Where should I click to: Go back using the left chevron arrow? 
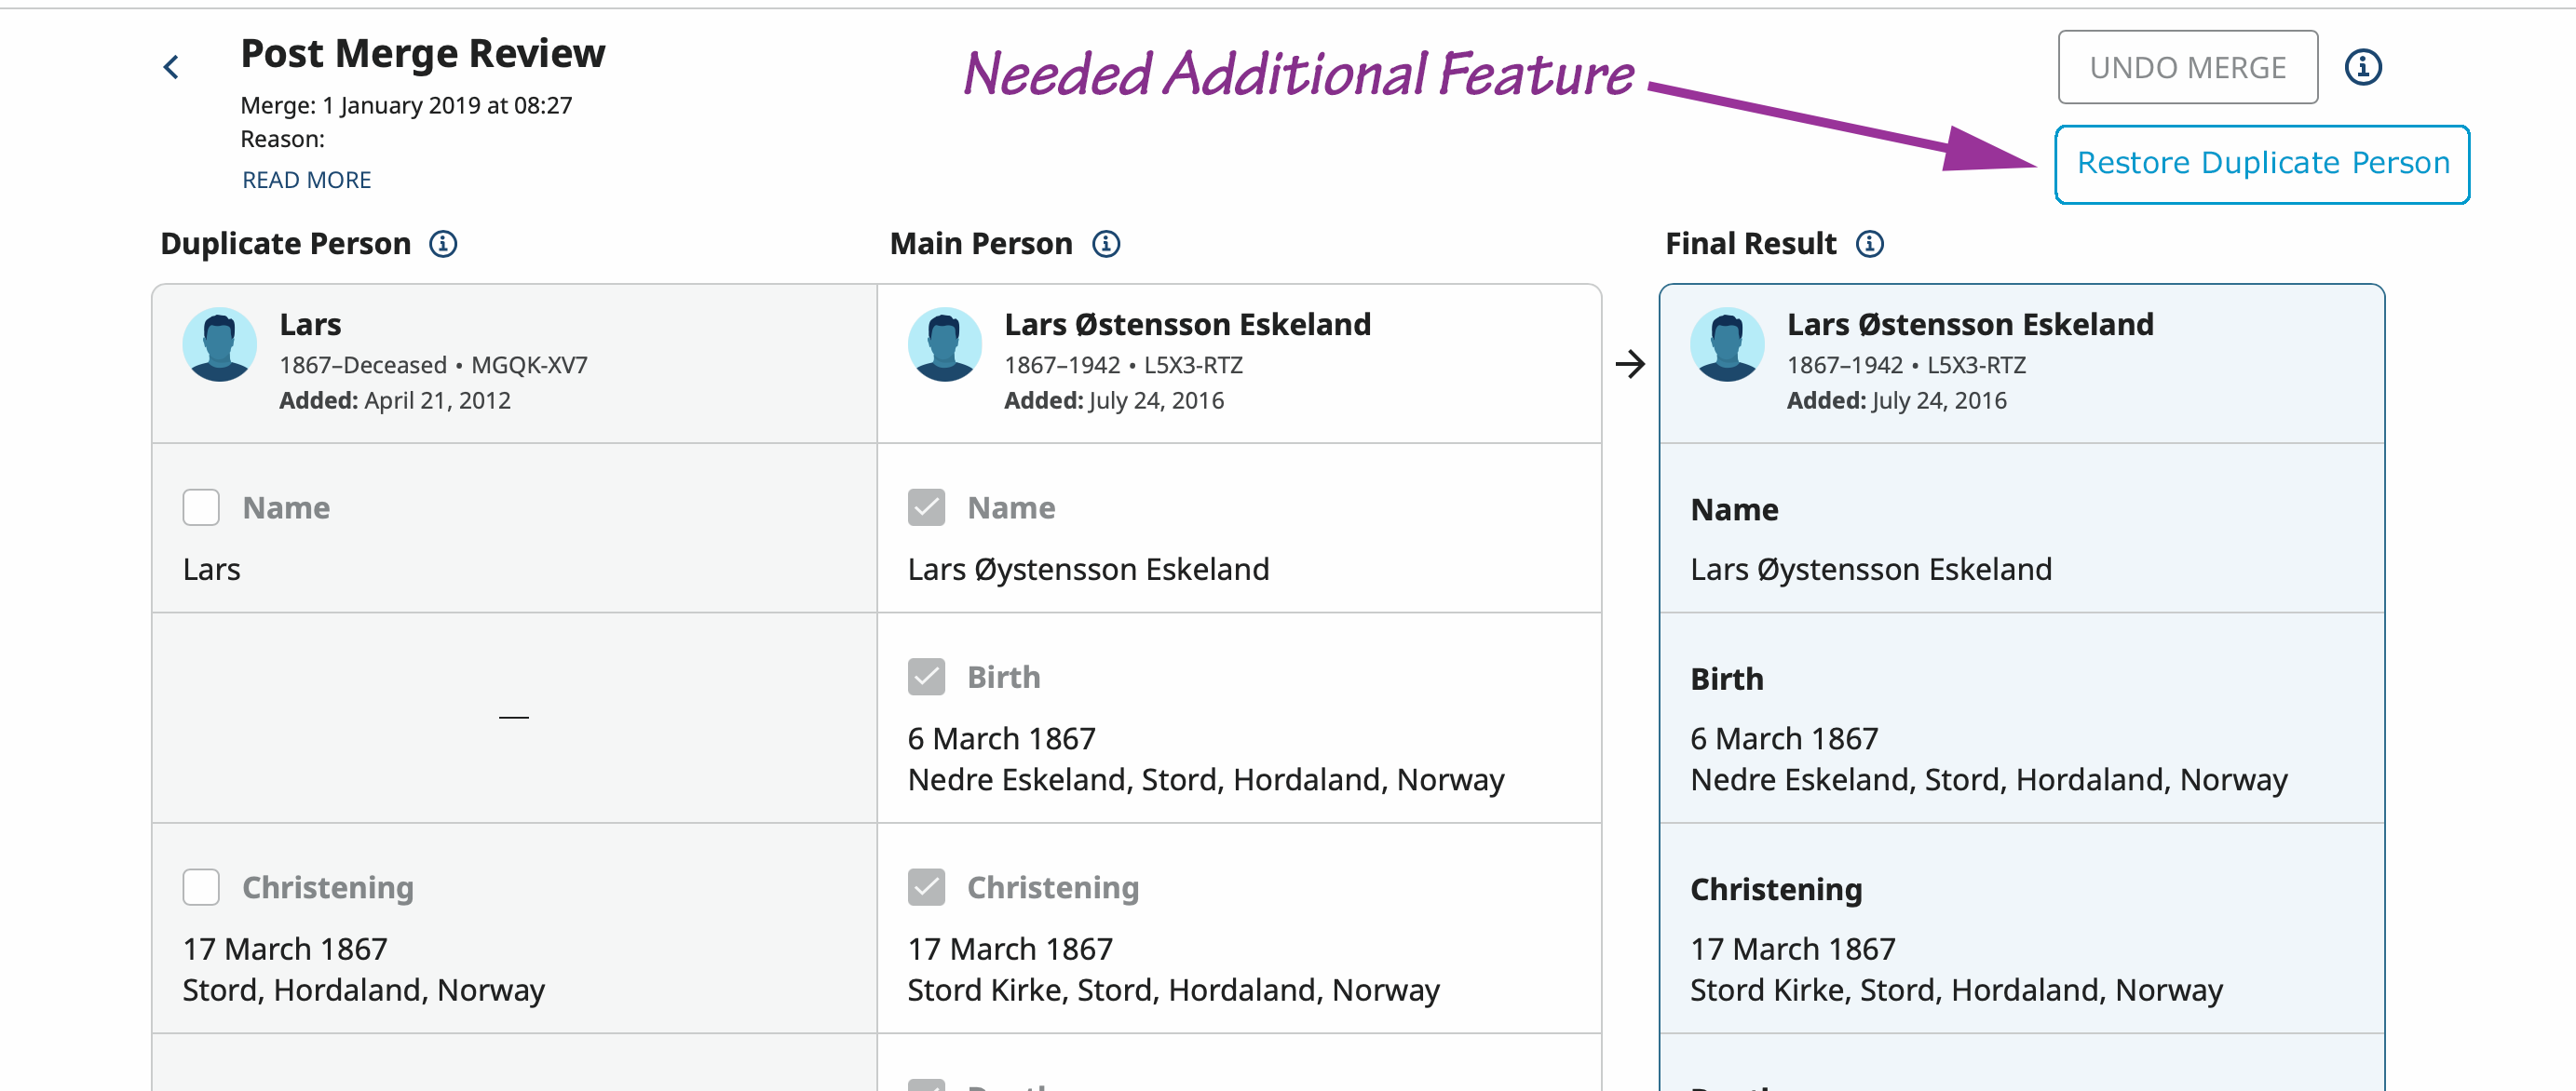[171, 68]
